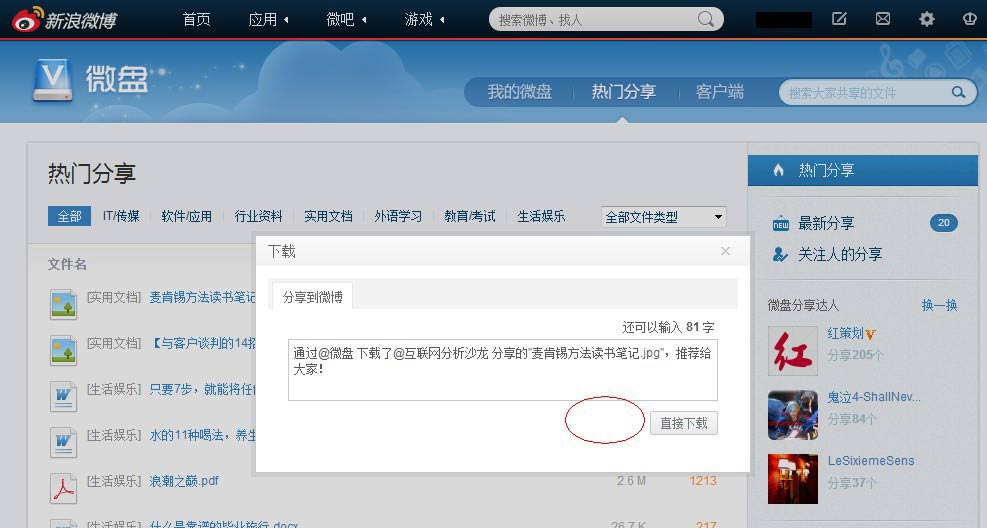Screen dimensions: 987x528
Task: Click 换一换 to refresh sharers
Action: 939,305
